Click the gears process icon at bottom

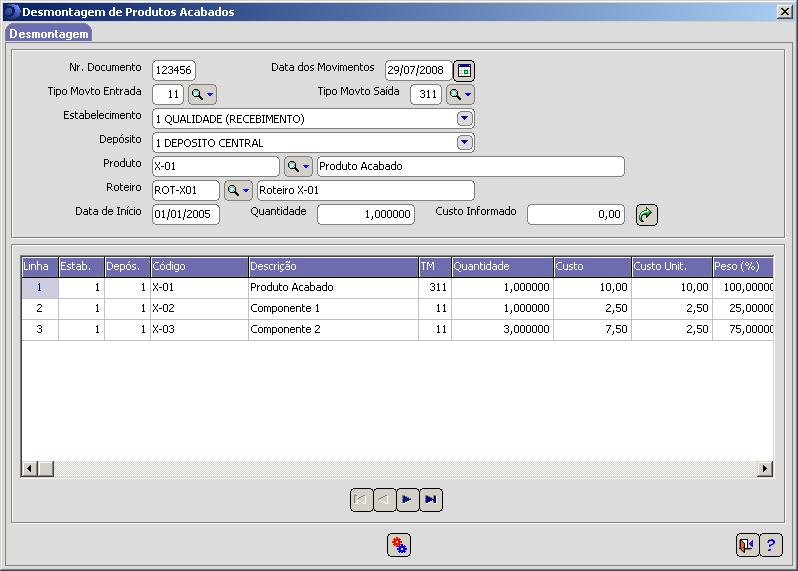[x=399, y=545]
